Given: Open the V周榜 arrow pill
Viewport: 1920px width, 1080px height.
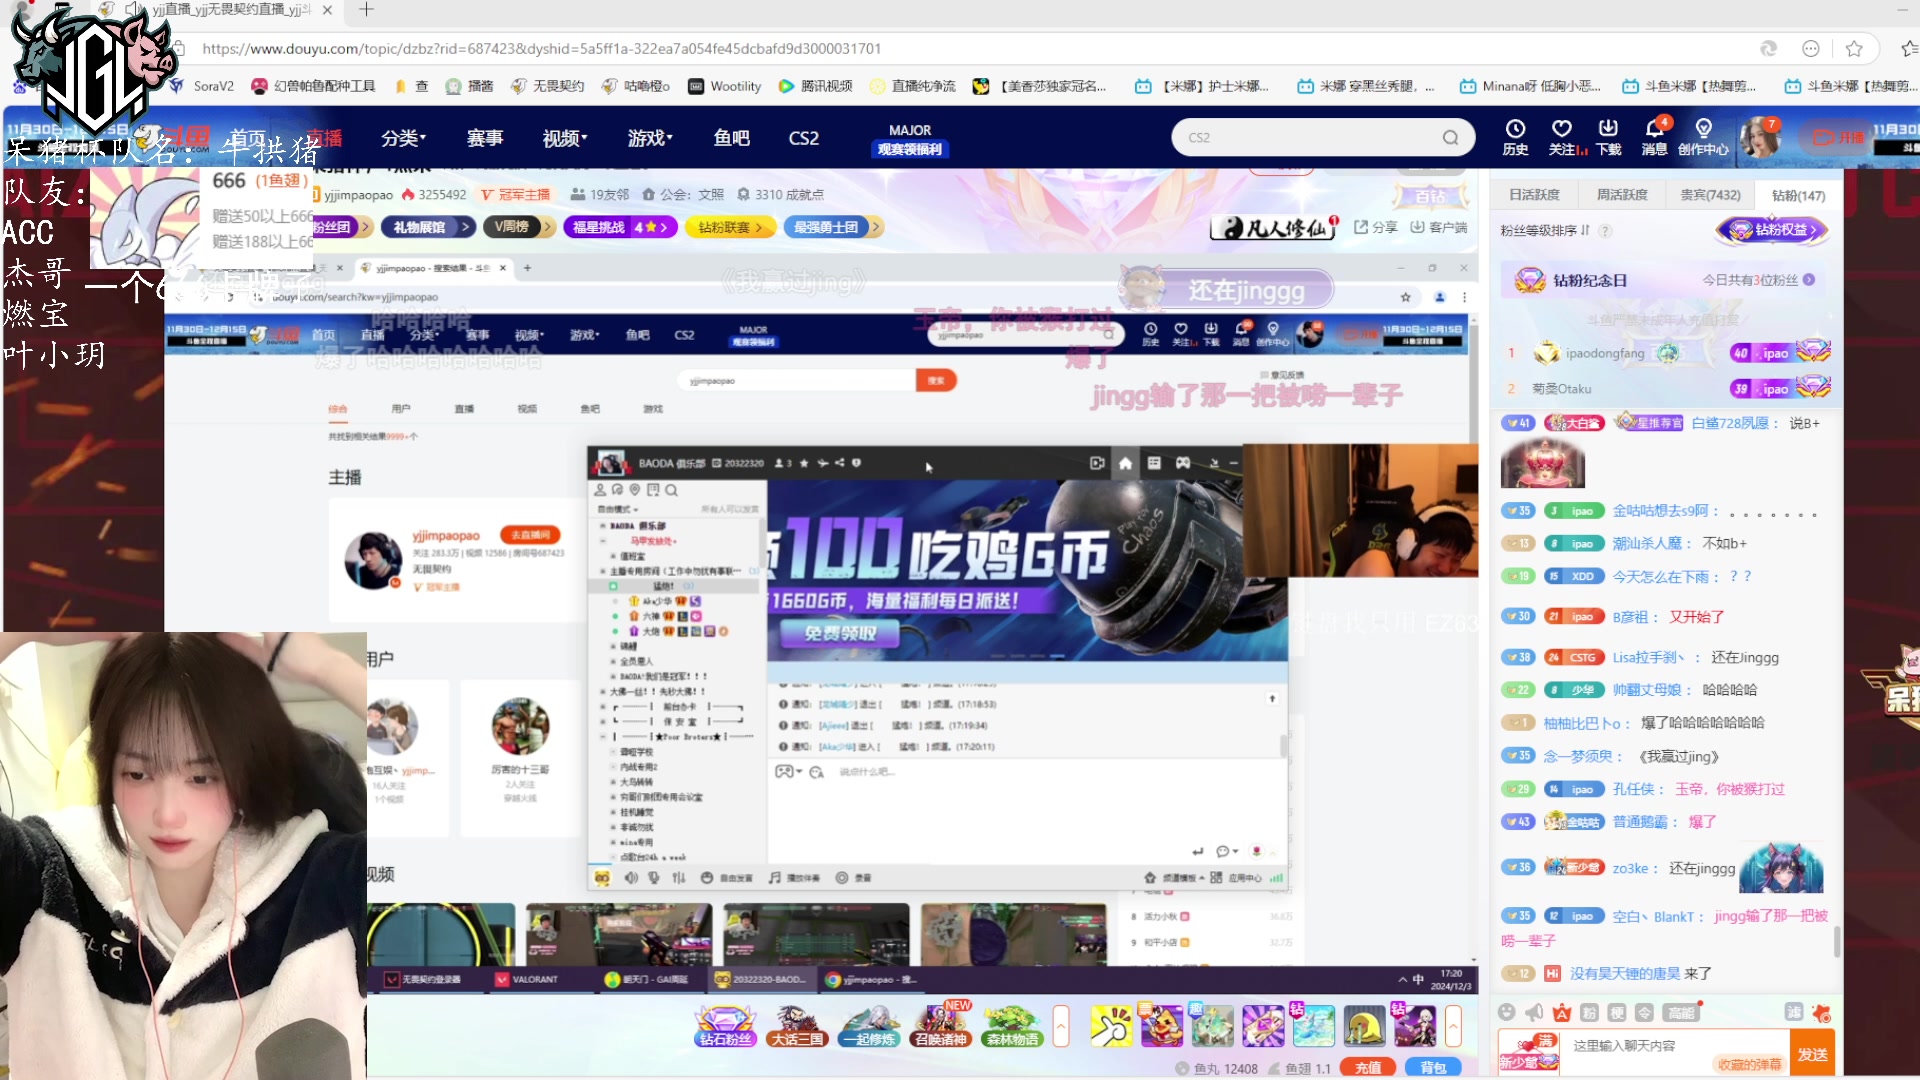Looking at the screenshot, I should tap(519, 227).
